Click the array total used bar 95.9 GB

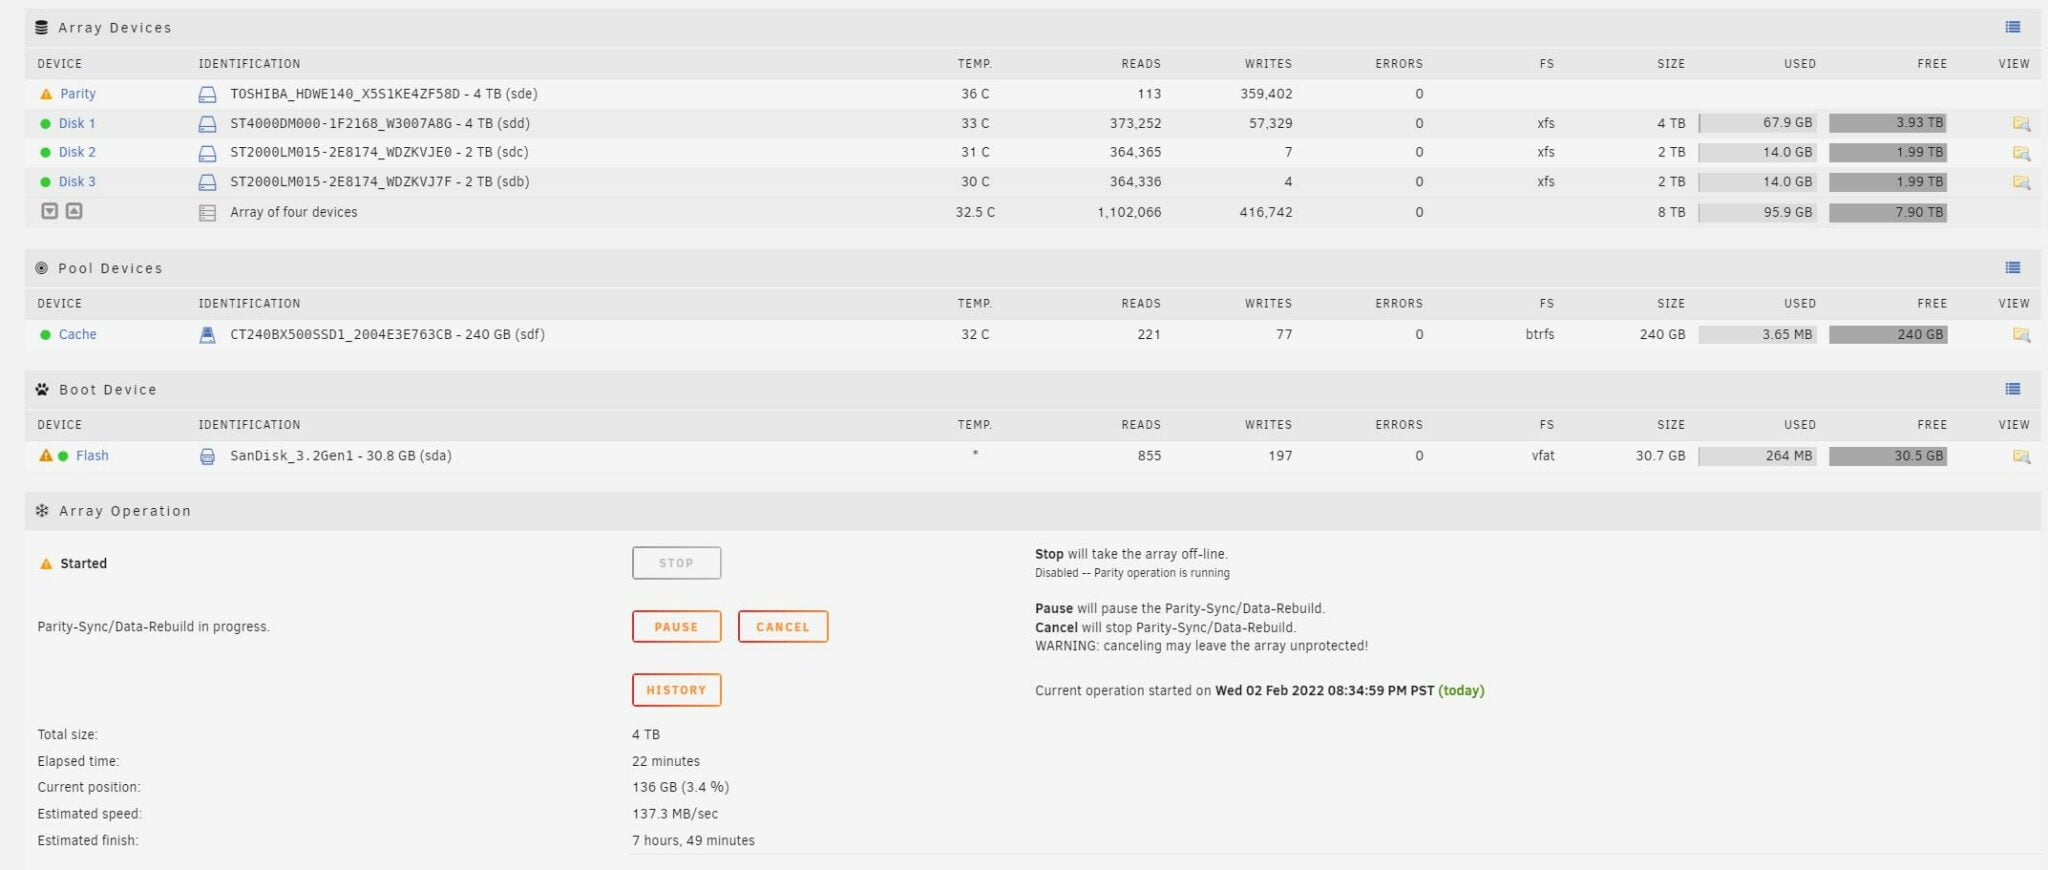pos(1757,212)
